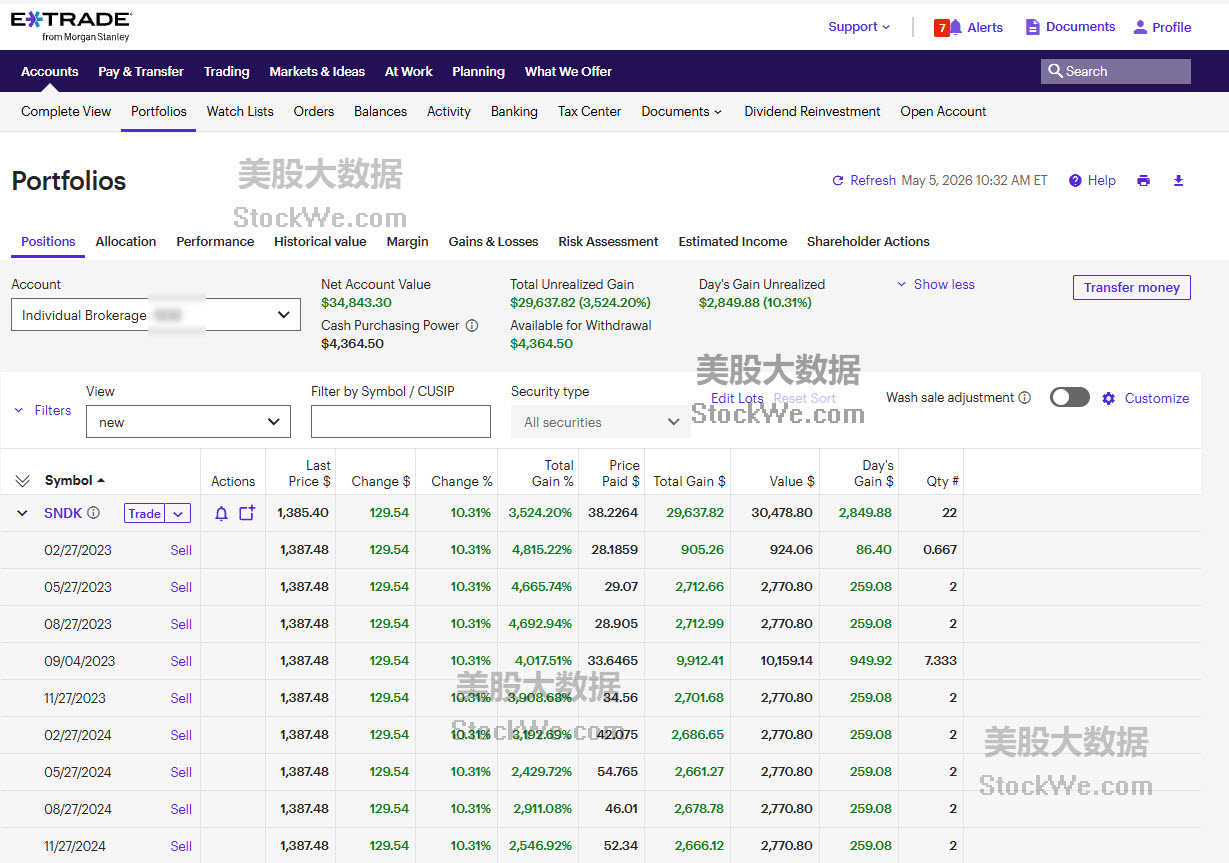The width and height of the screenshot is (1229, 863).
Task: Click the search magnifier icon
Action: click(1055, 71)
